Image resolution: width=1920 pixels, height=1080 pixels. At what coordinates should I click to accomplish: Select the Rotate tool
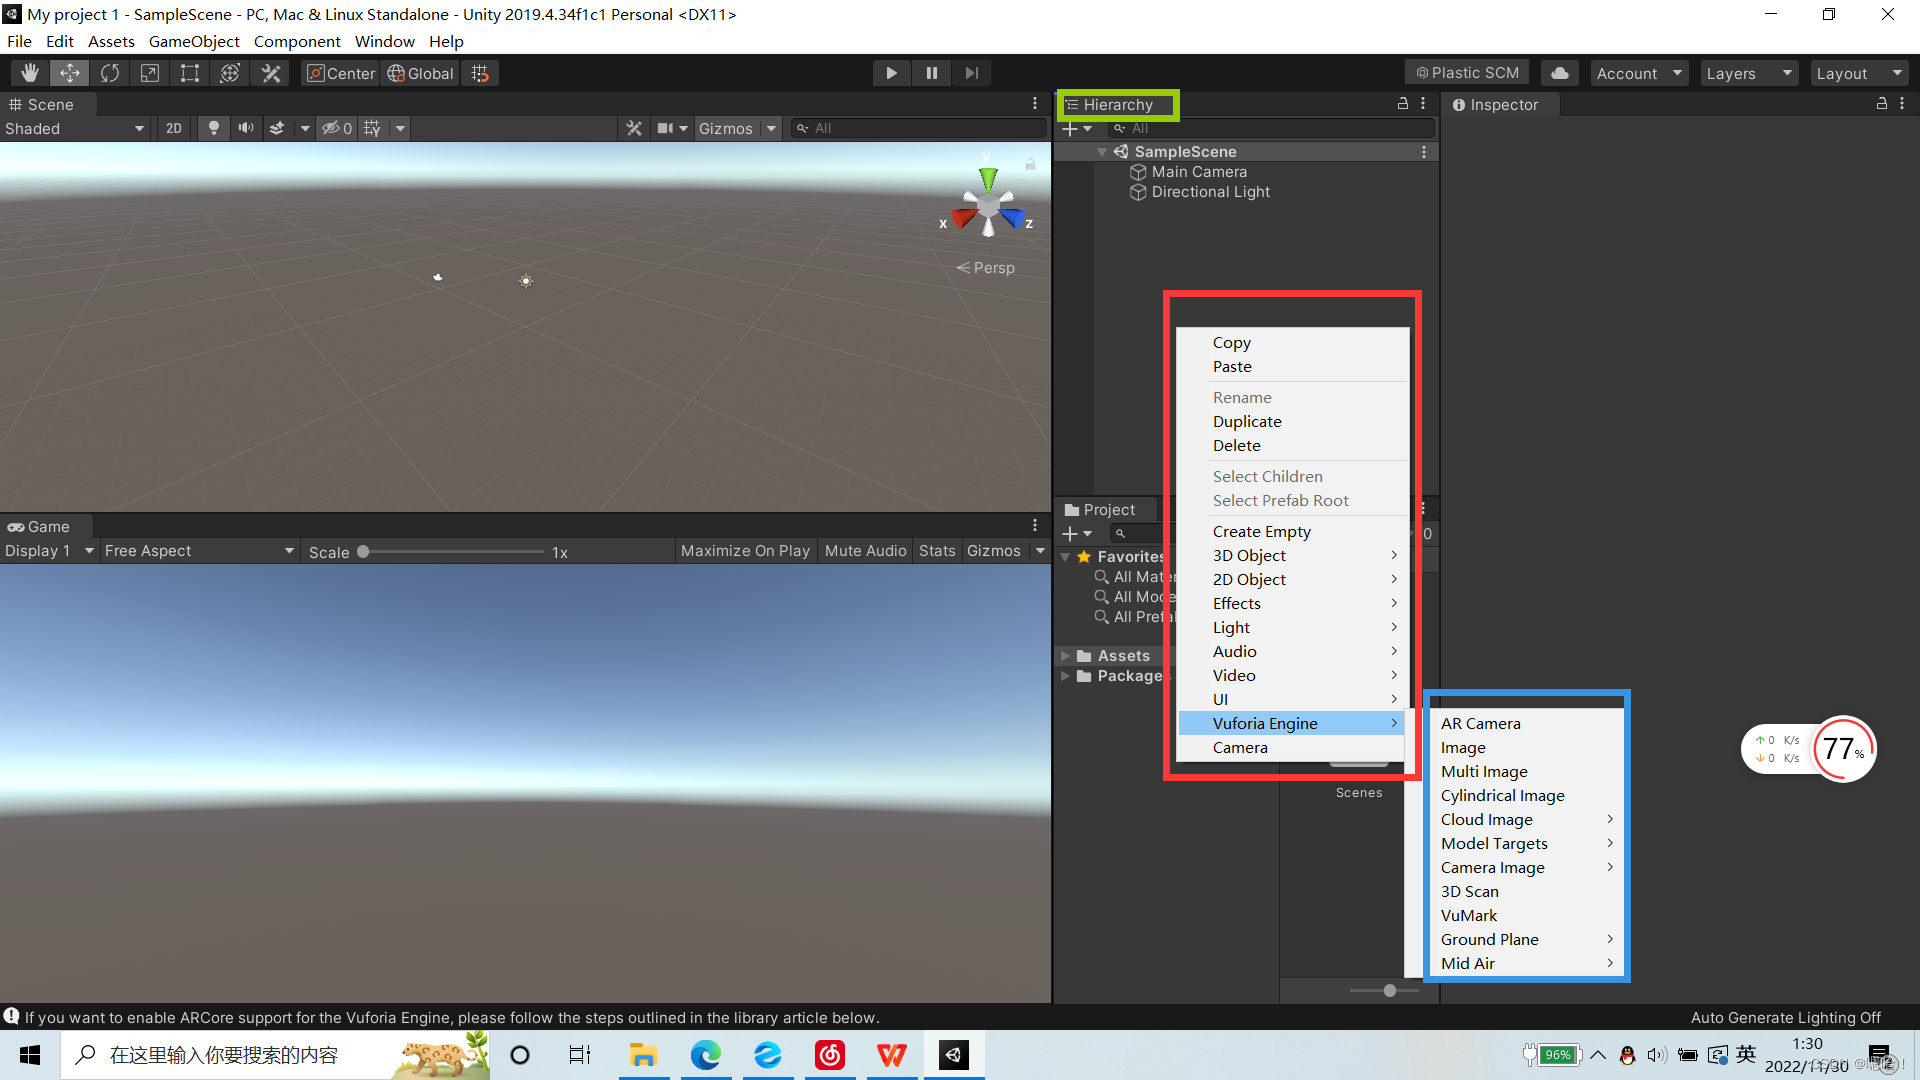(109, 72)
